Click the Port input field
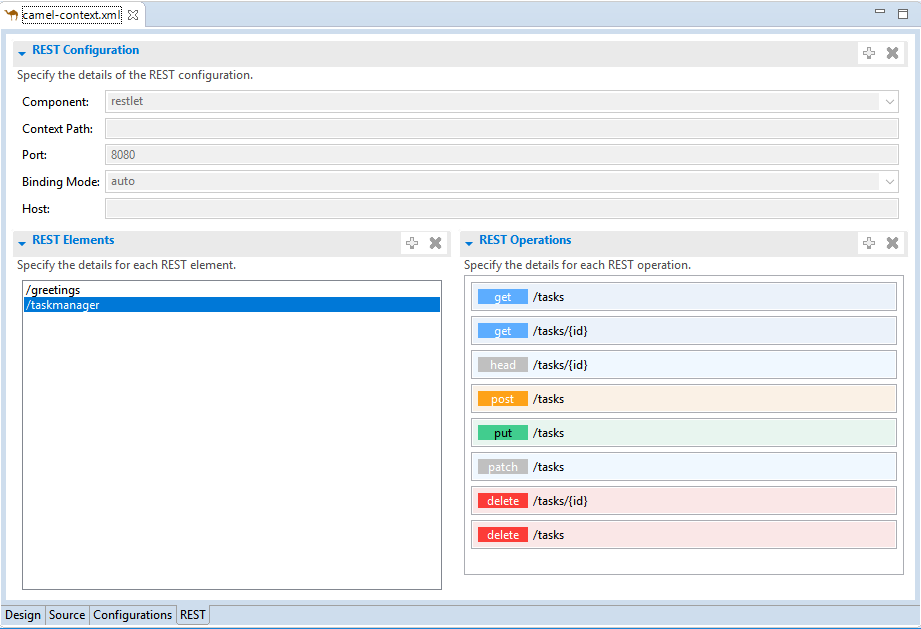921x629 pixels. click(x=500, y=155)
